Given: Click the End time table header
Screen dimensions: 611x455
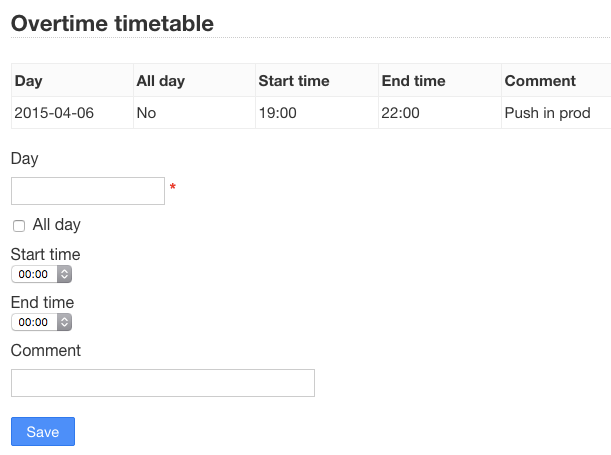Looking at the screenshot, I should point(414,81).
